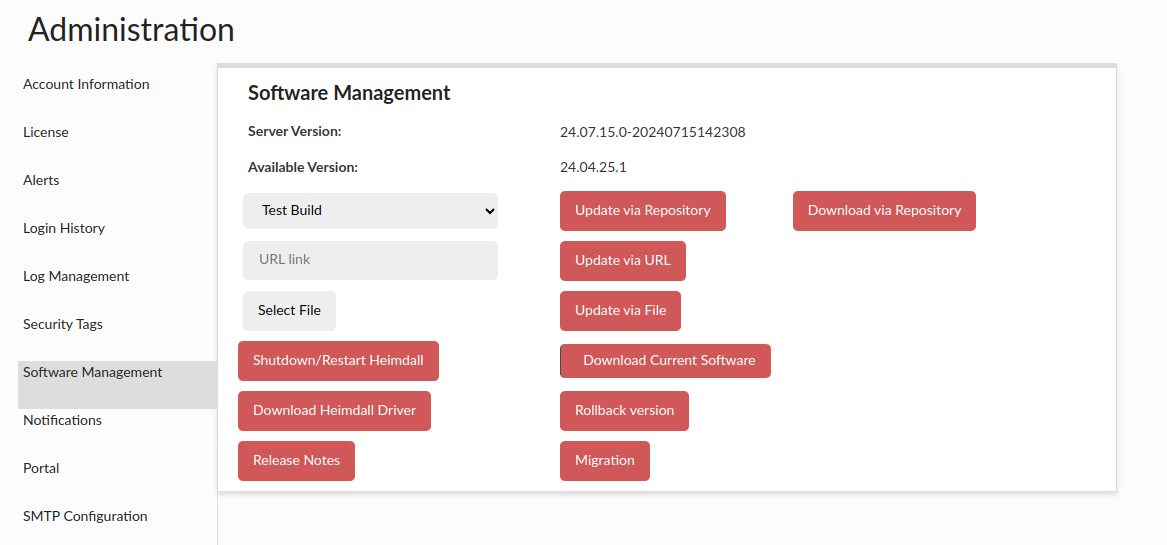Open SMTP Configuration page
This screenshot has width=1167, height=545.
coord(85,517)
